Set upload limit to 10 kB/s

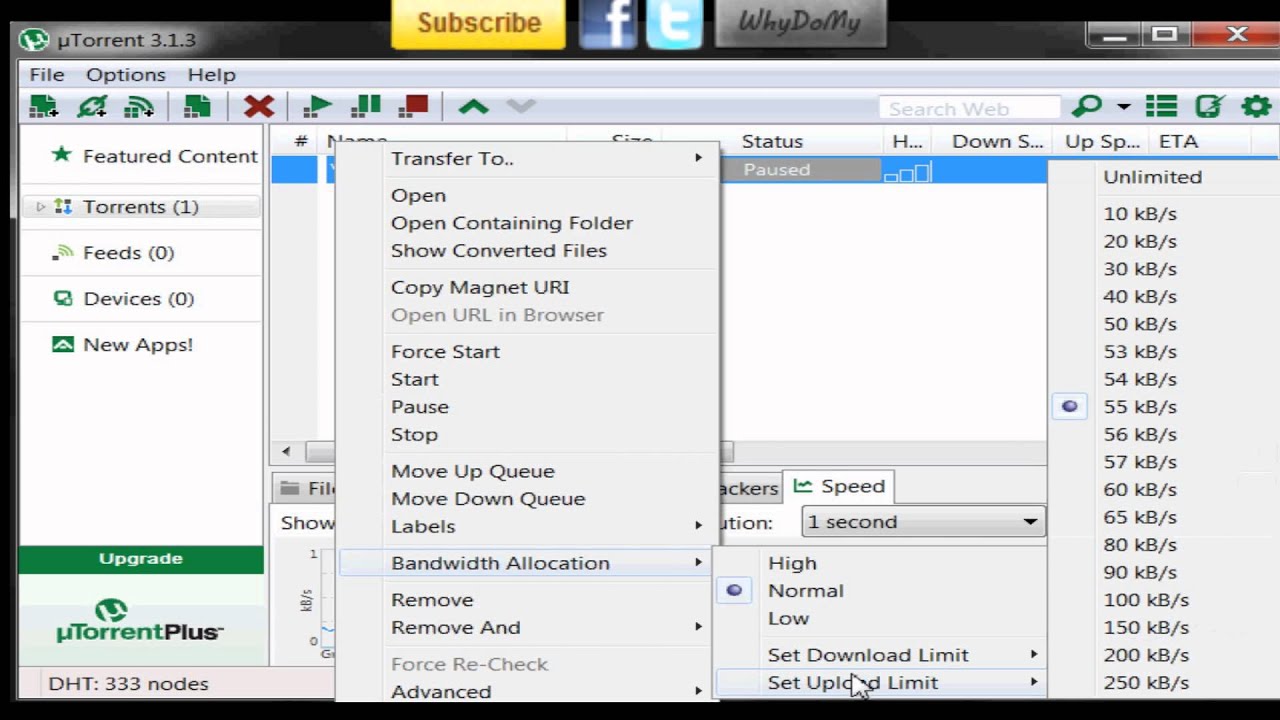click(x=1140, y=214)
